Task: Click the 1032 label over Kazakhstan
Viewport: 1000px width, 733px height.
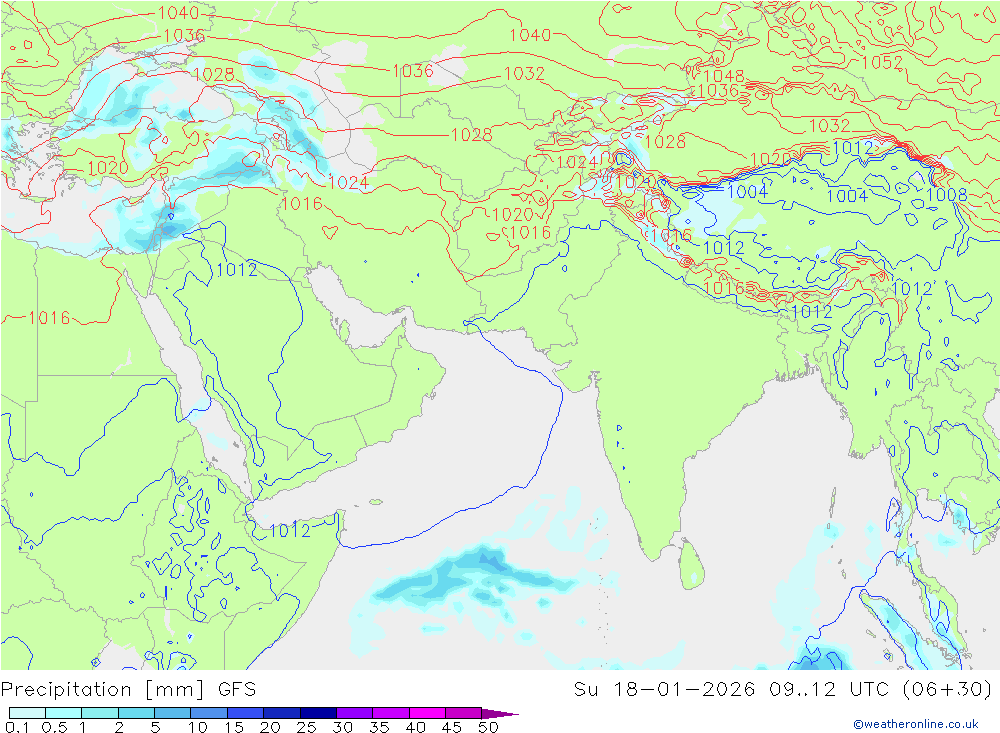Action: tap(524, 73)
